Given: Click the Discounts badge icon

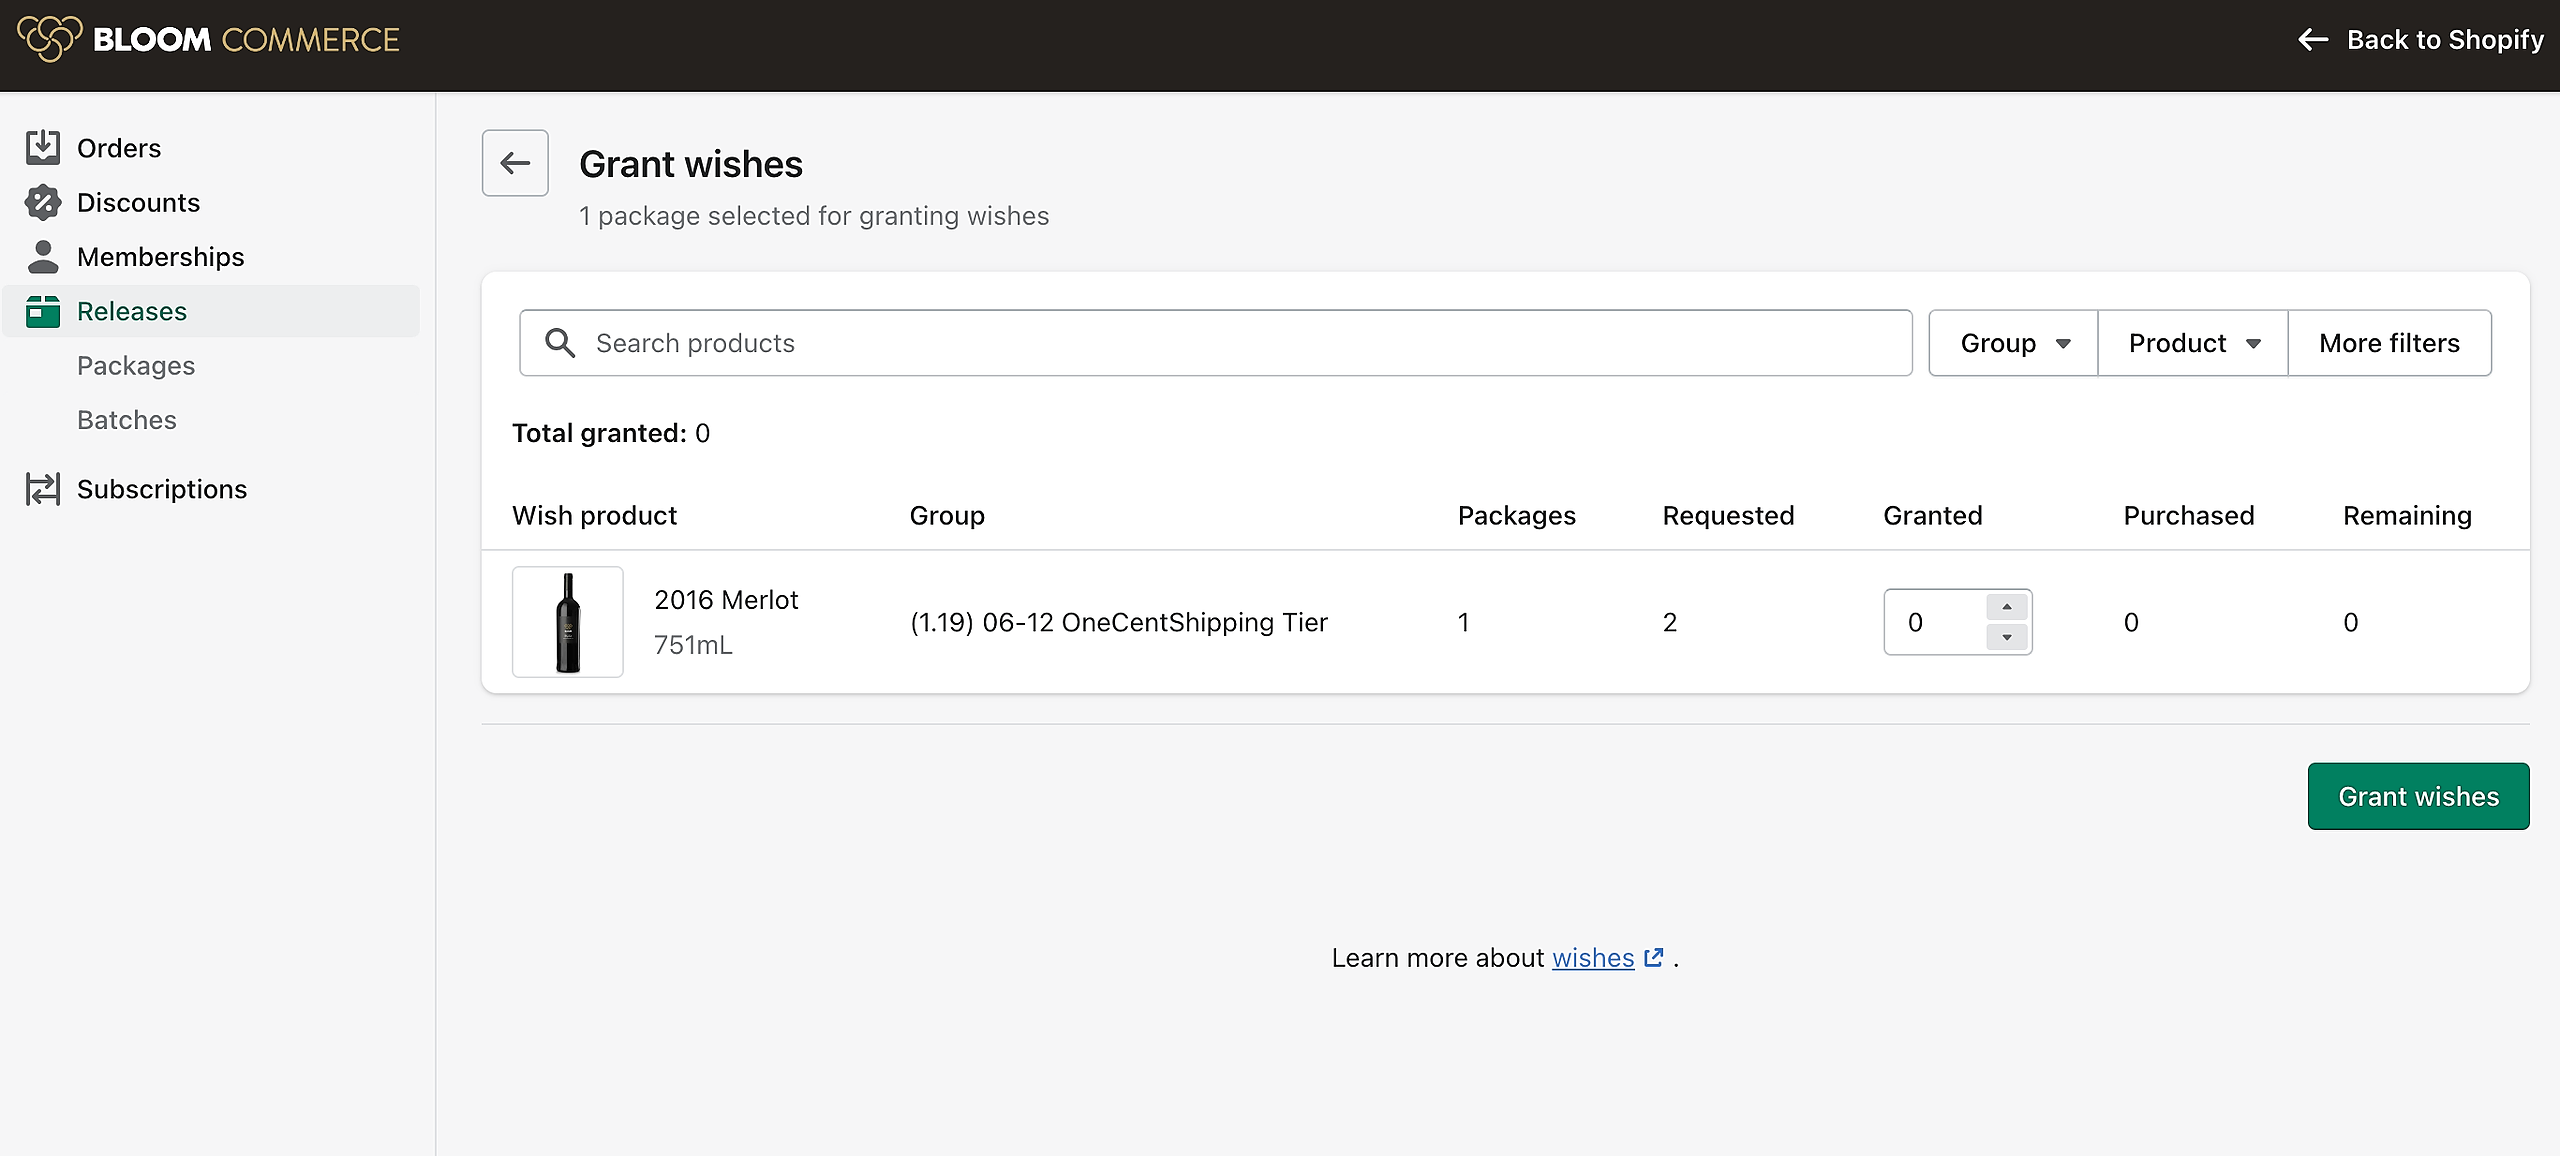Looking at the screenshot, I should [43, 202].
